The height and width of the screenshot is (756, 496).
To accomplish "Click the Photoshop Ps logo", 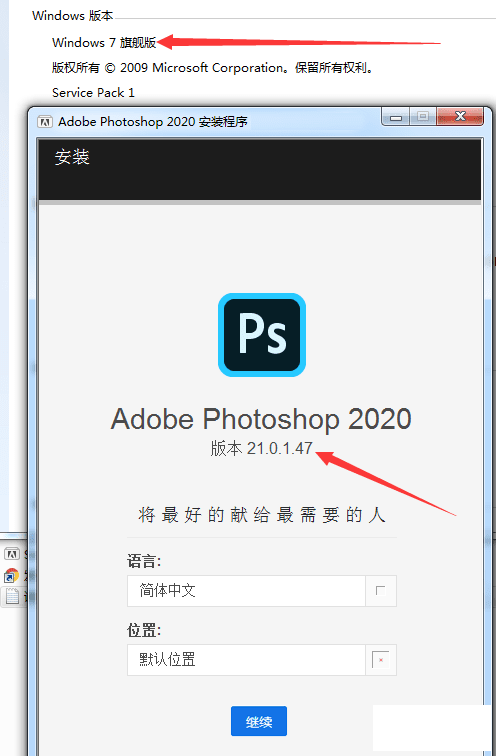I will click(x=262, y=335).
